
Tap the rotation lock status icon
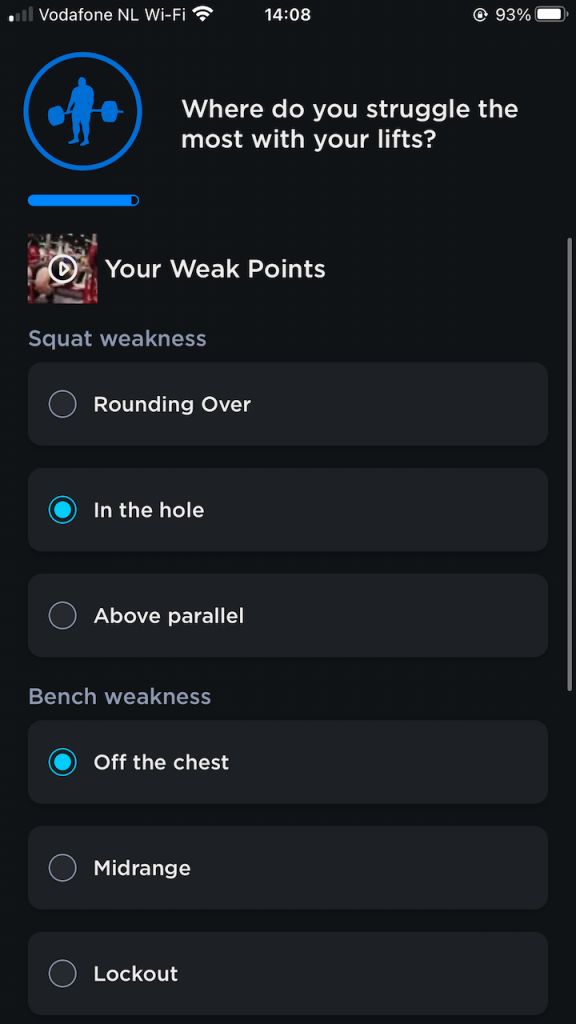(480, 14)
